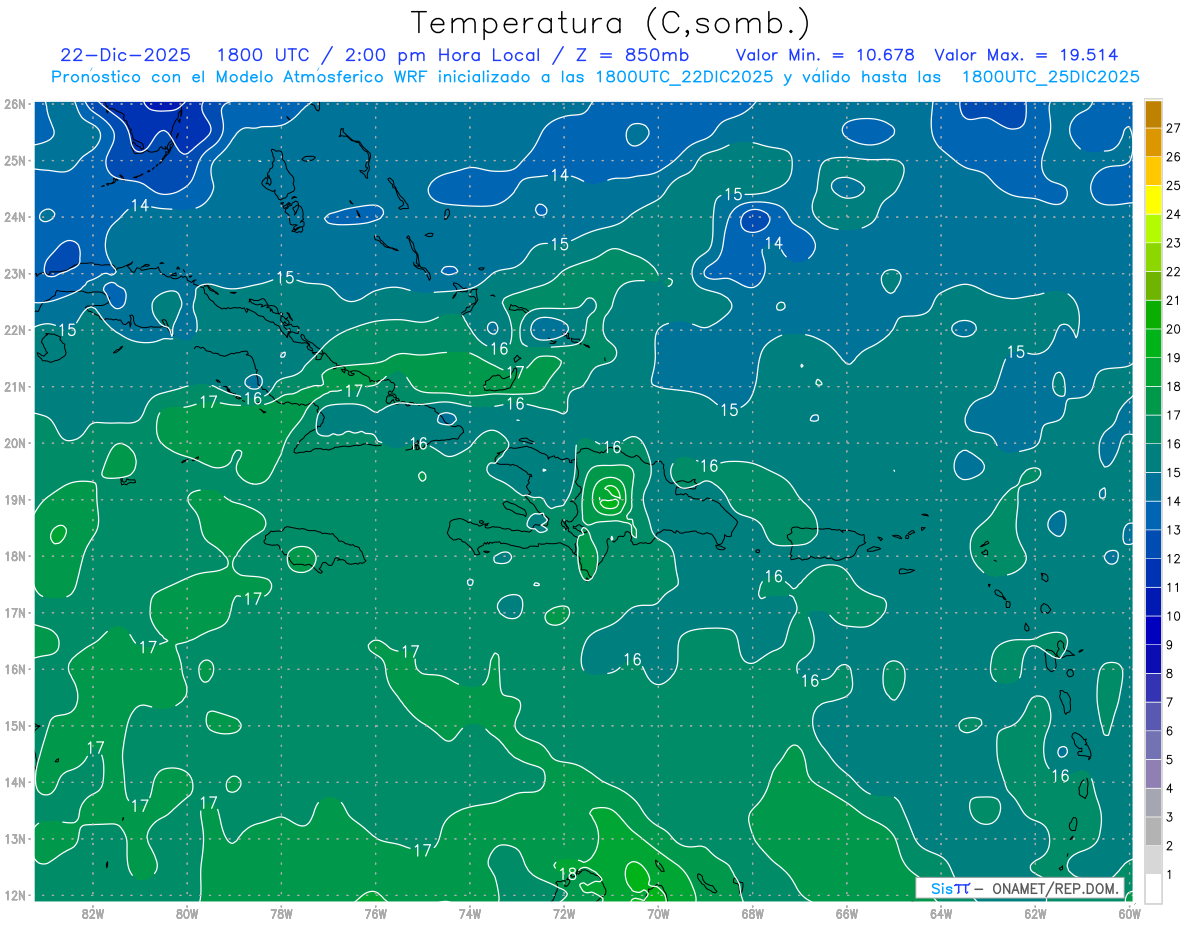
Task: Click latitude axis label "19N"
Action: (x=15, y=500)
